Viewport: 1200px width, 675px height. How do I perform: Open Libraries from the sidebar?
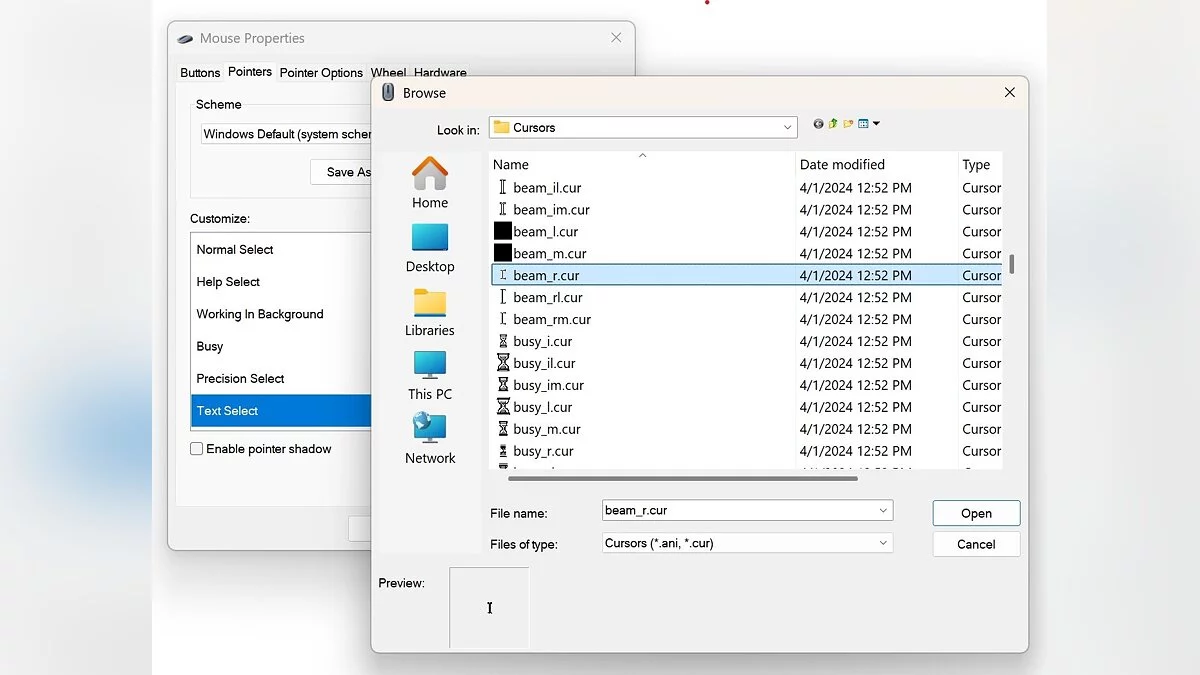tap(430, 311)
